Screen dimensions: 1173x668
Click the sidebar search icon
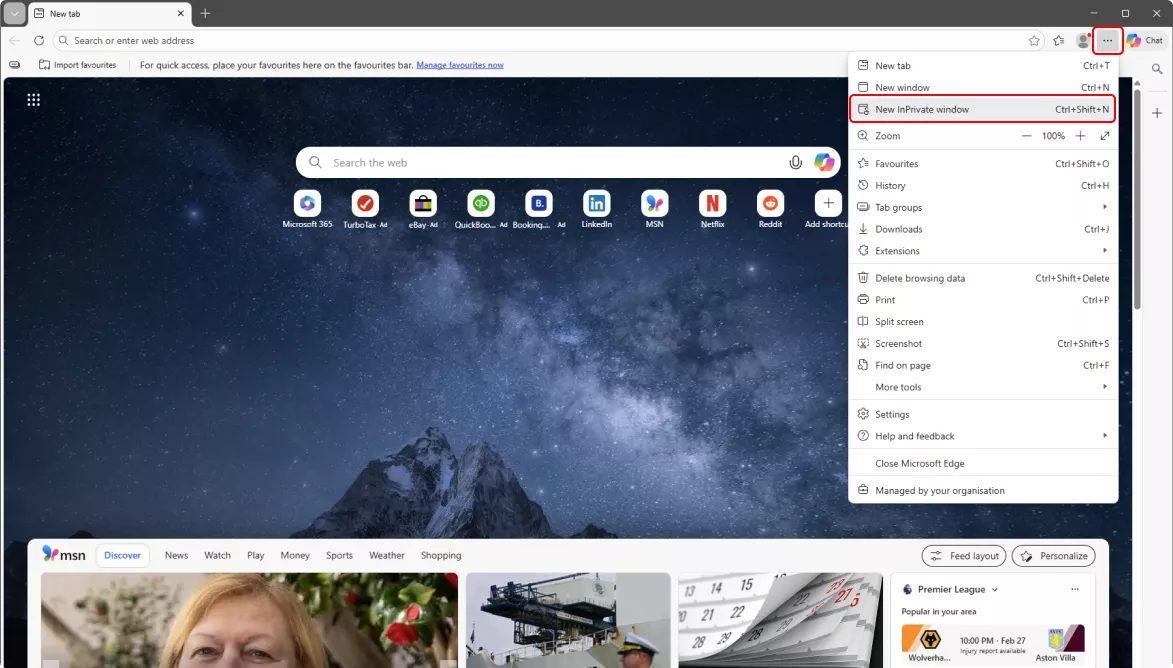(1157, 69)
